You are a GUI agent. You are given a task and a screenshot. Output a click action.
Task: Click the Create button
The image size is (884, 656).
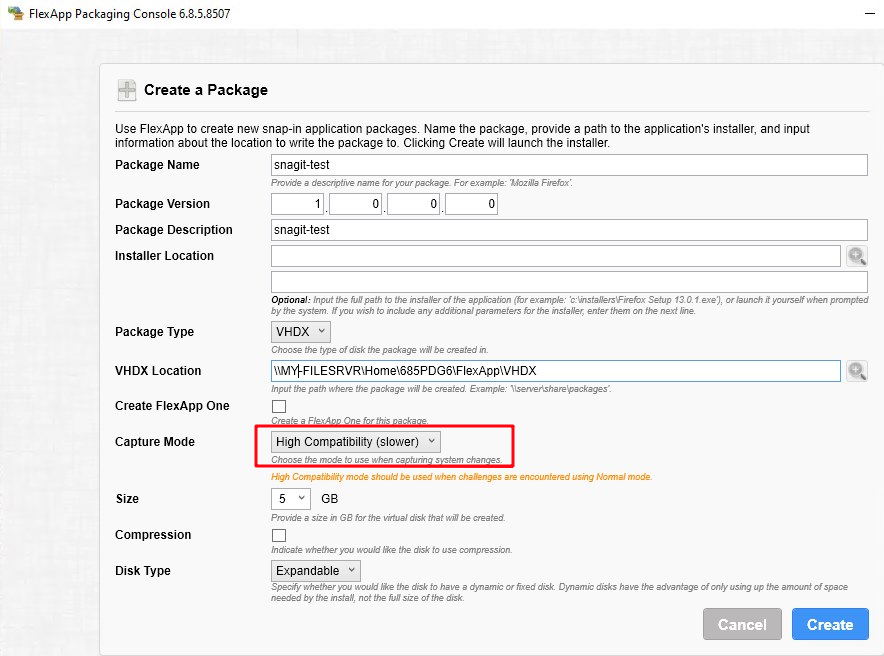830,624
